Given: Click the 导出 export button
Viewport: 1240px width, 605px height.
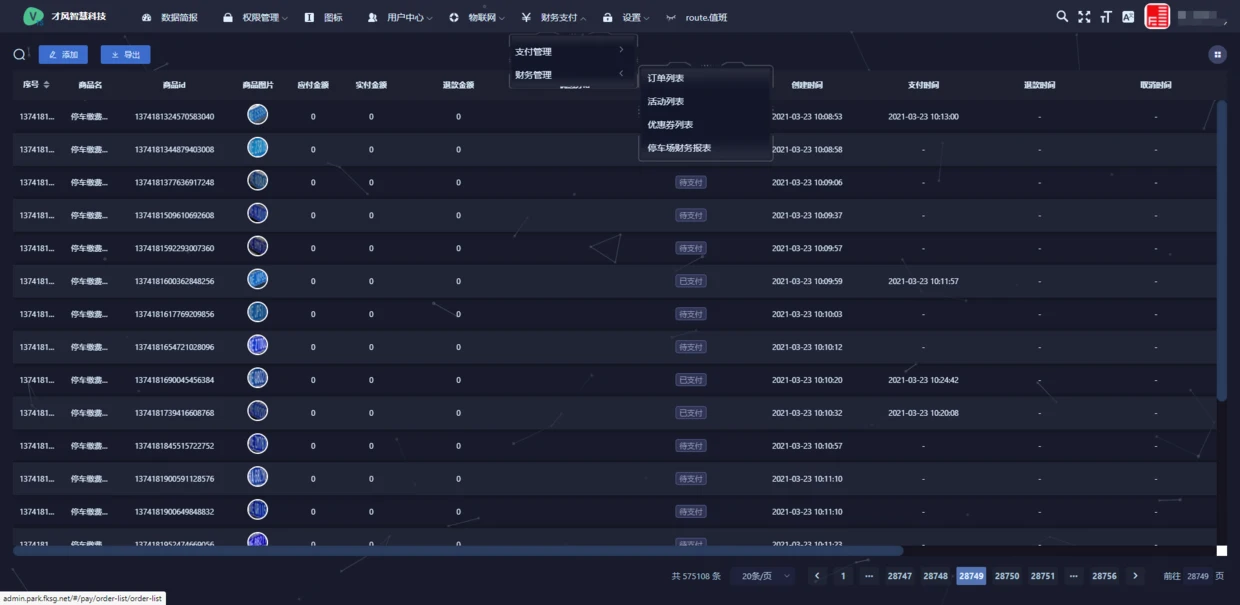Looking at the screenshot, I should click(x=126, y=55).
